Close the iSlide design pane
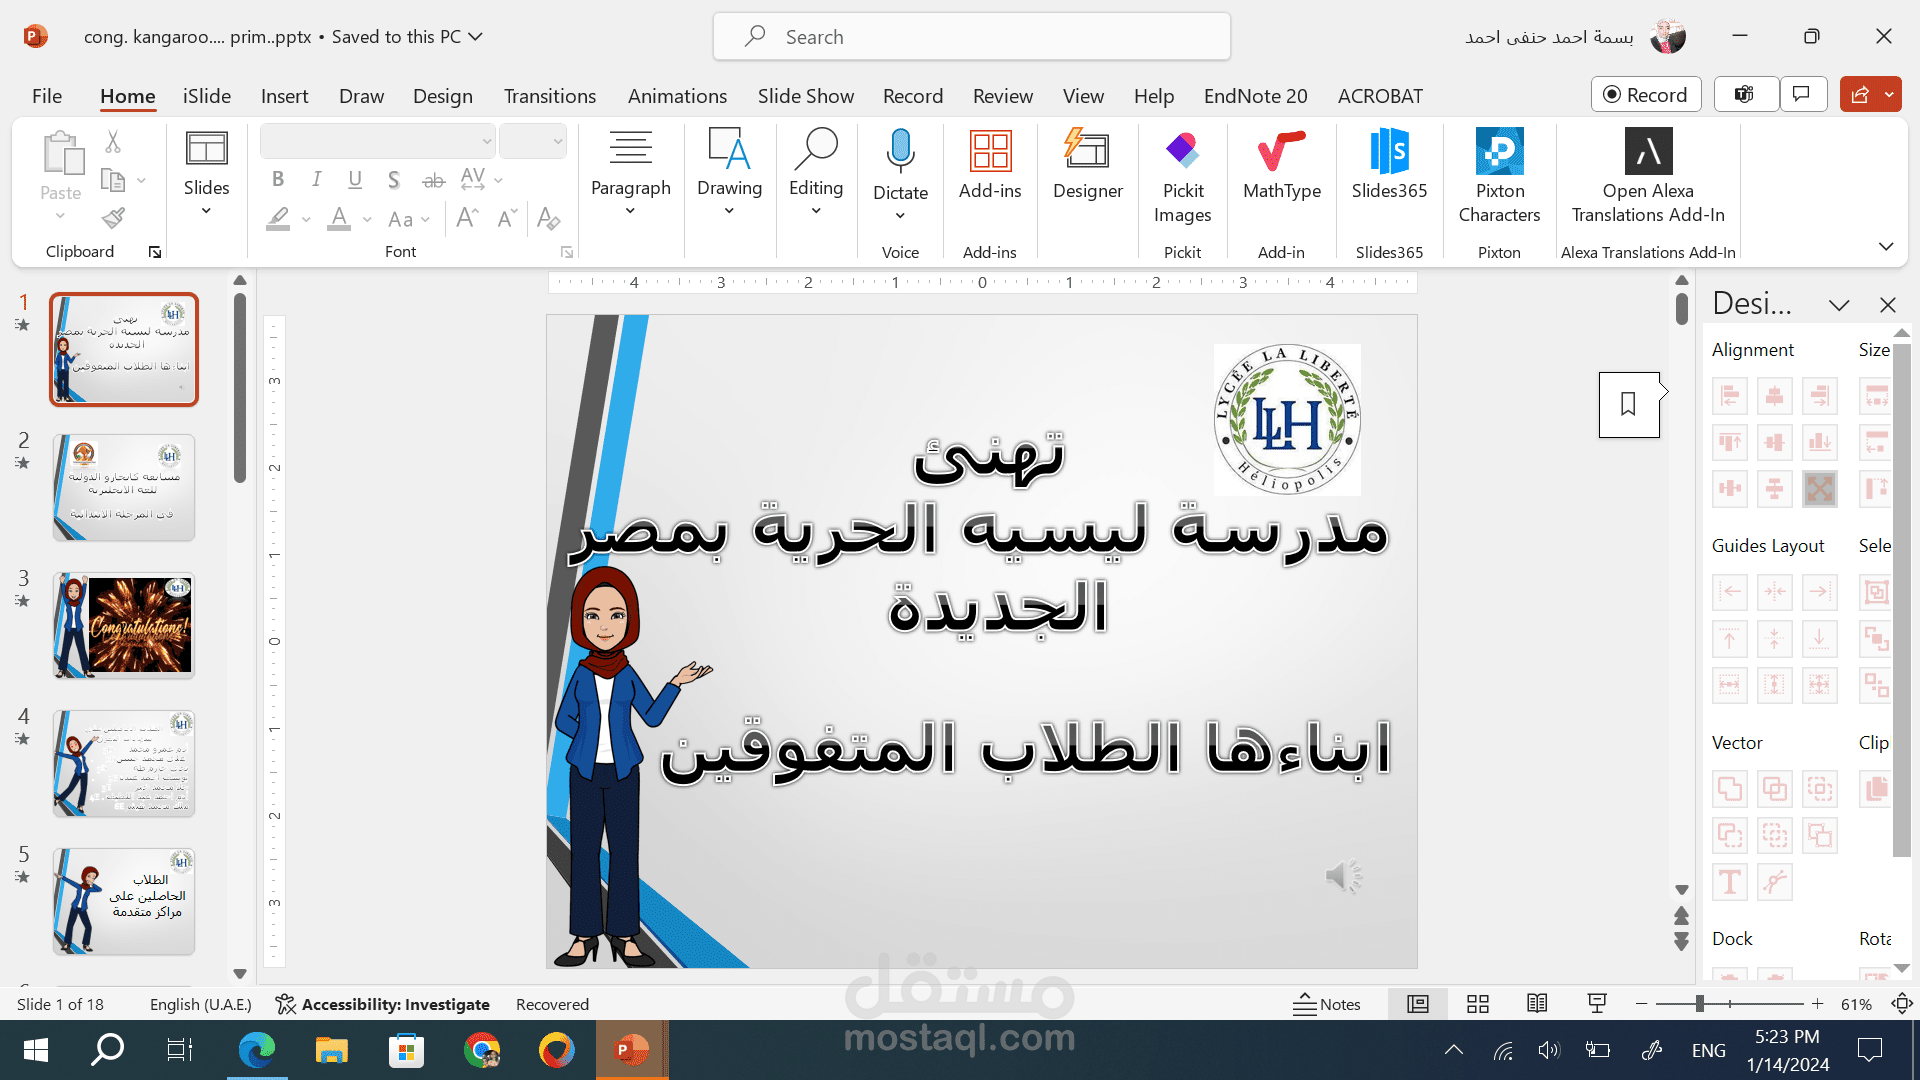1920x1080 pixels. tap(1888, 305)
